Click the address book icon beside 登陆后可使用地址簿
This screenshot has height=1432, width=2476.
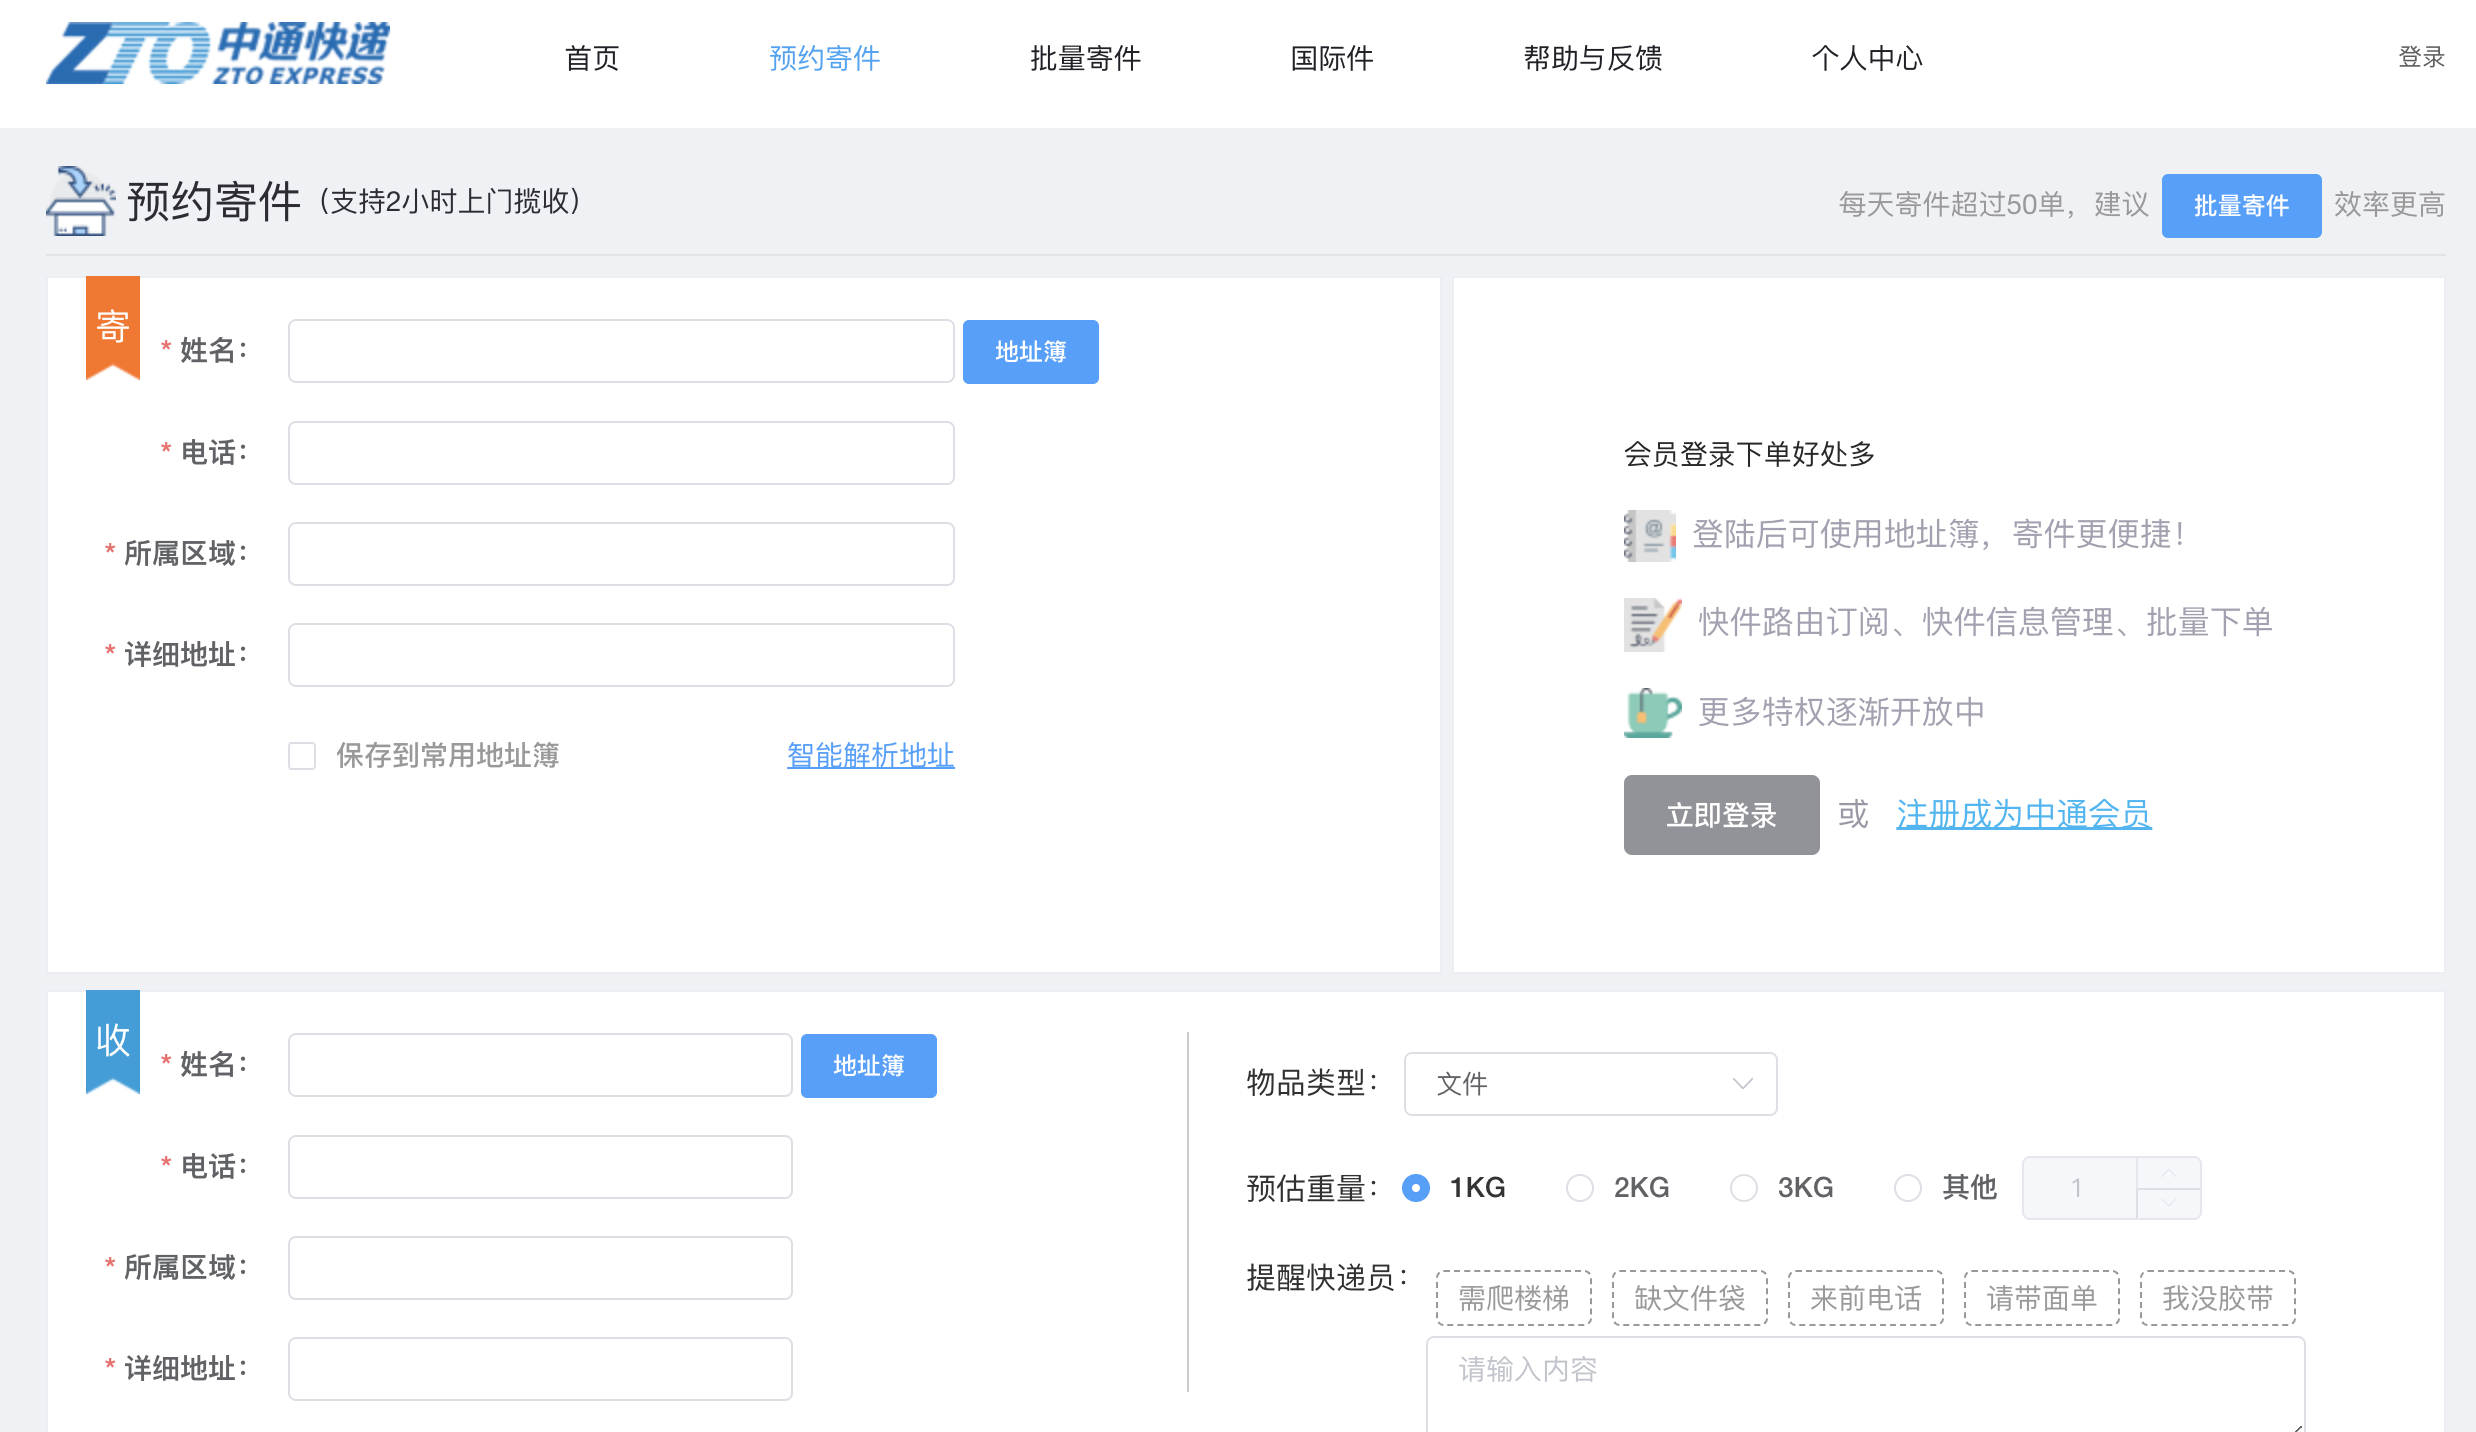tap(1649, 535)
